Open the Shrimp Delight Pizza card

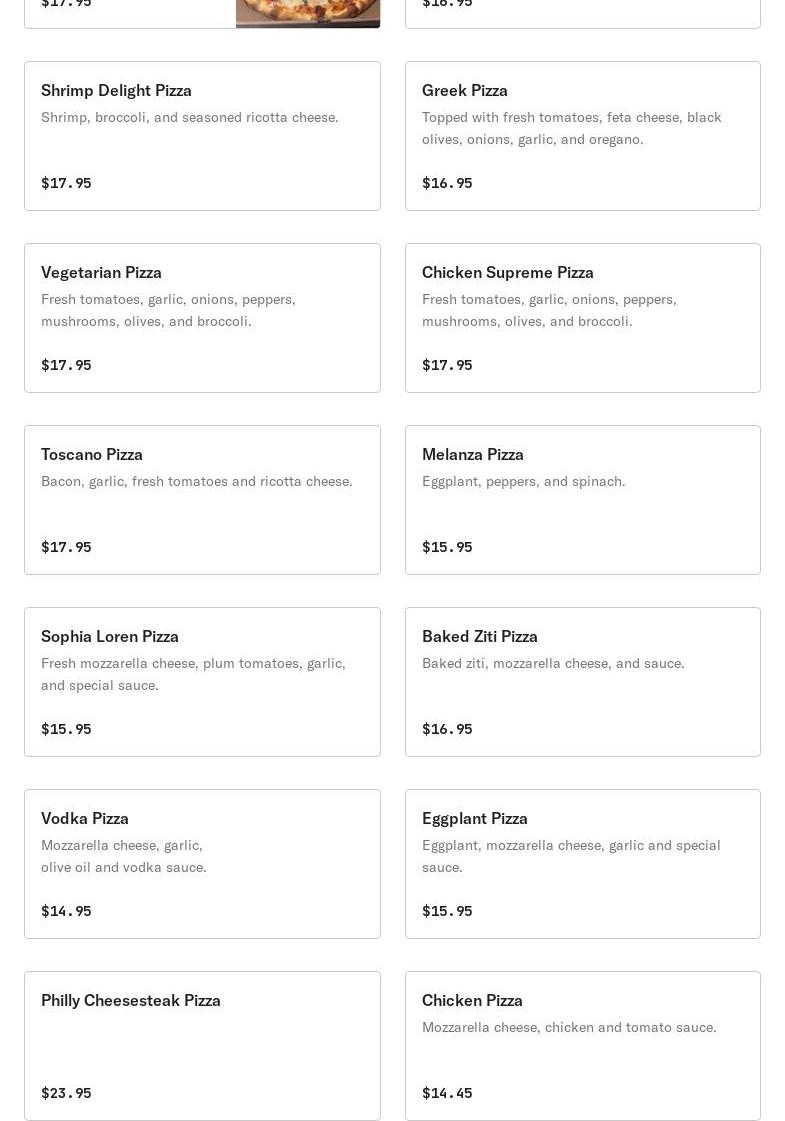[202, 136]
